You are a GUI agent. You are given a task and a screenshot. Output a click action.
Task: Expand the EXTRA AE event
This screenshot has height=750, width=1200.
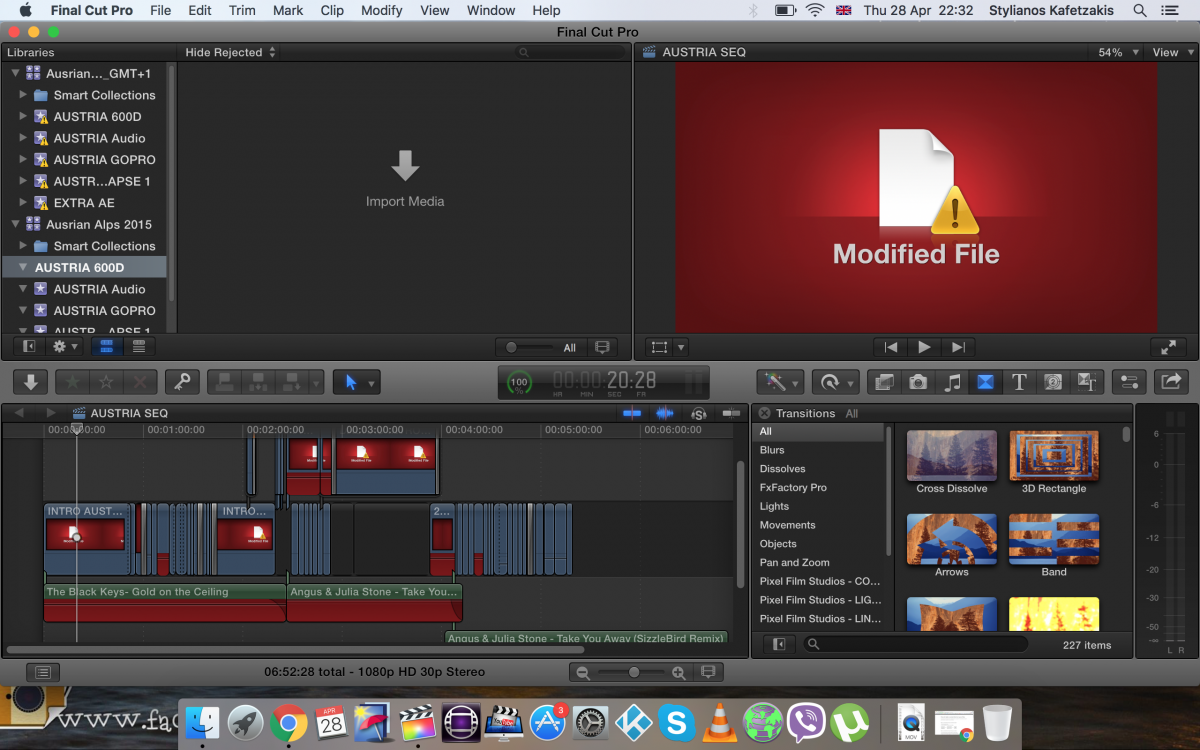pyautogui.click(x=24, y=203)
